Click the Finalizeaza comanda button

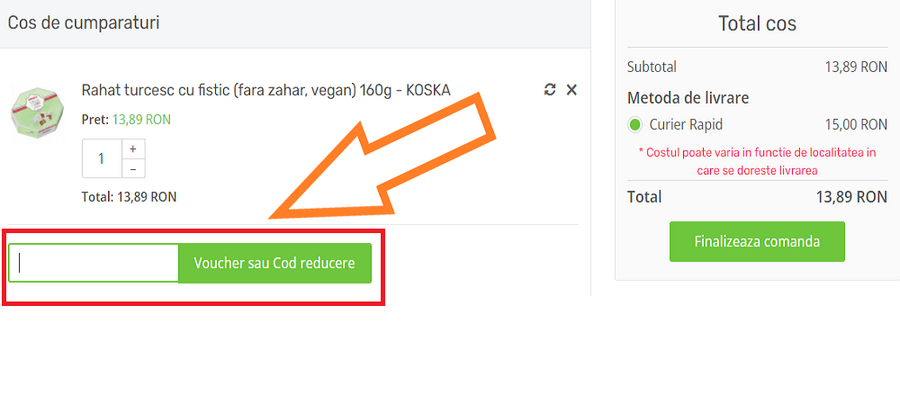pyautogui.click(x=757, y=242)
